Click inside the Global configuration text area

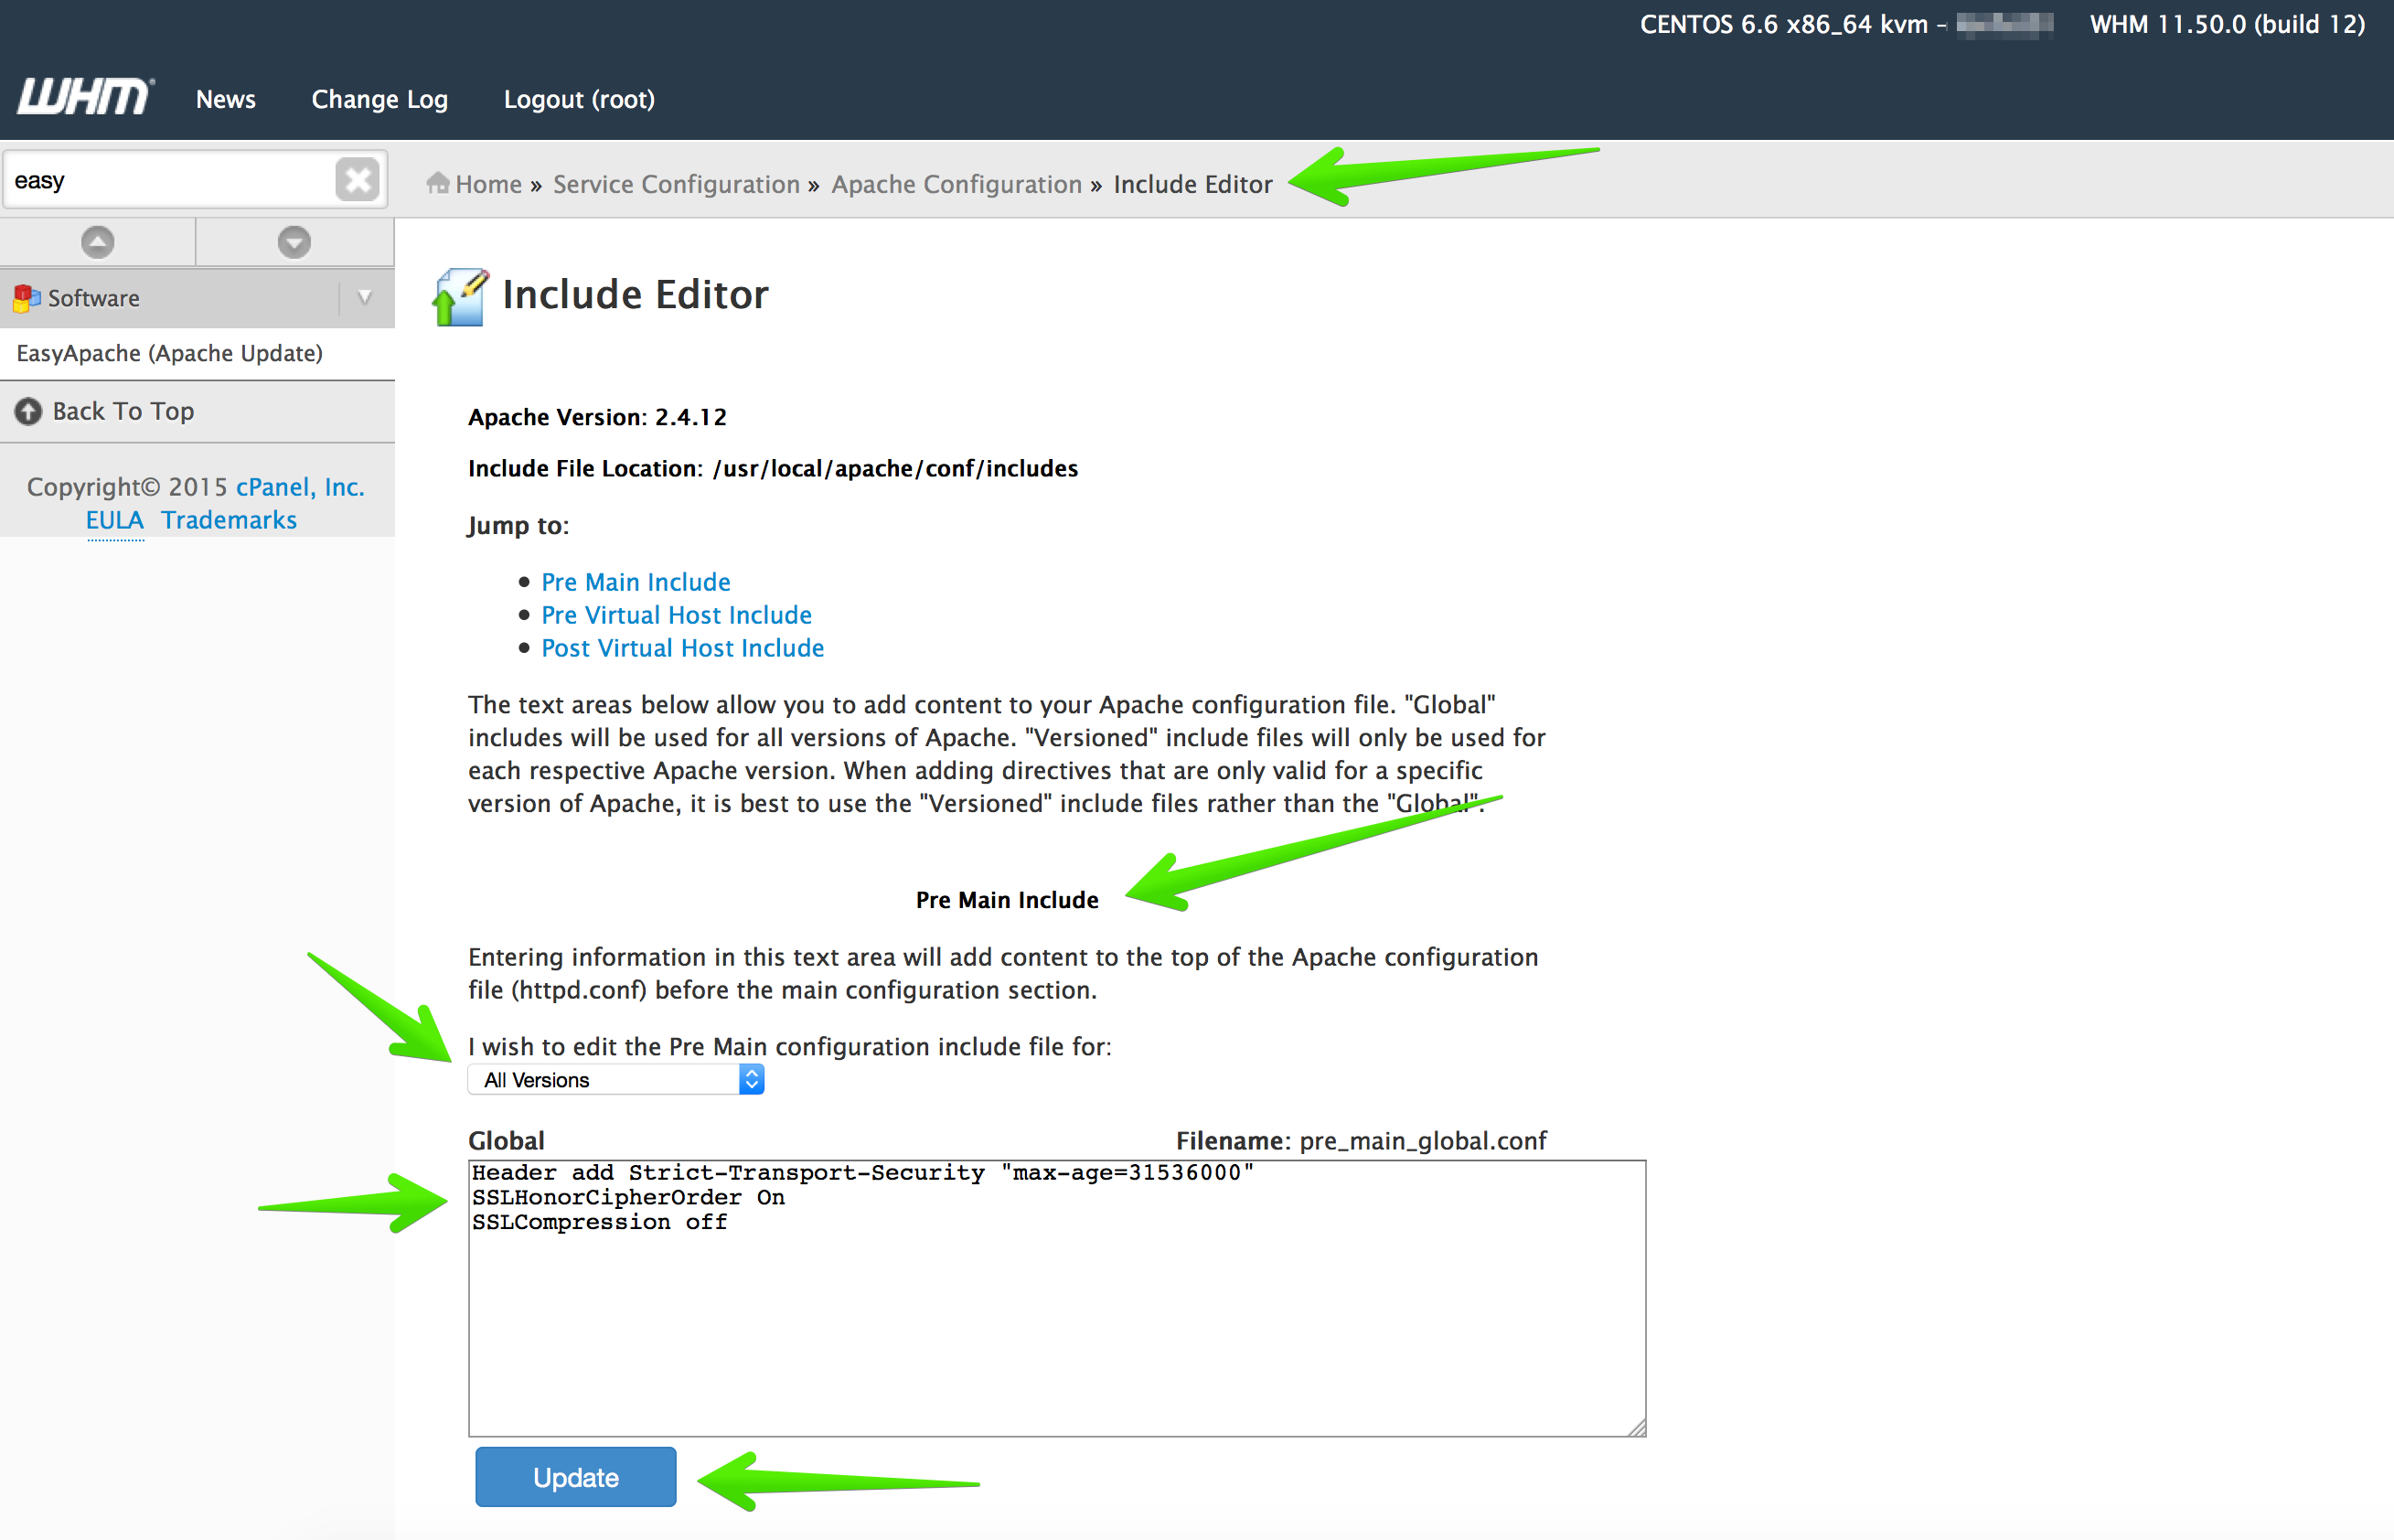[1057, 1298]
